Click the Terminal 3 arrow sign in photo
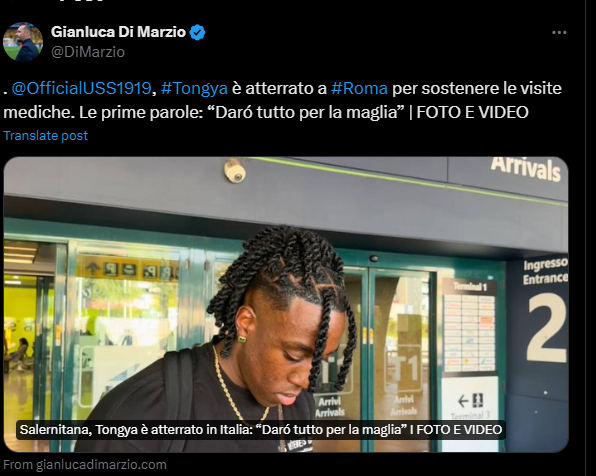 tap(470, 407)
